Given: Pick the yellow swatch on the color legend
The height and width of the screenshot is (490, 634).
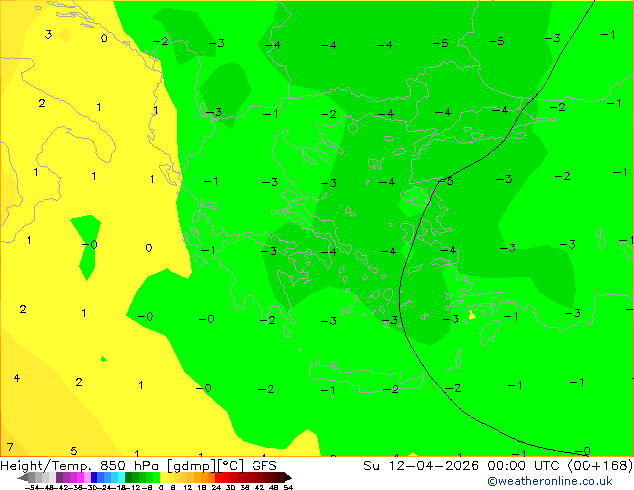Looking at the screenshot, I should 163,477.
